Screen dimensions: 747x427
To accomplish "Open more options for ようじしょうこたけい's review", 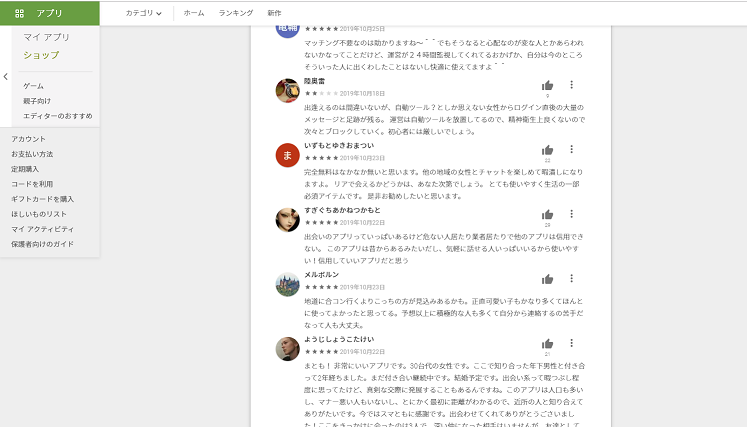I will [x=571, y=343].
